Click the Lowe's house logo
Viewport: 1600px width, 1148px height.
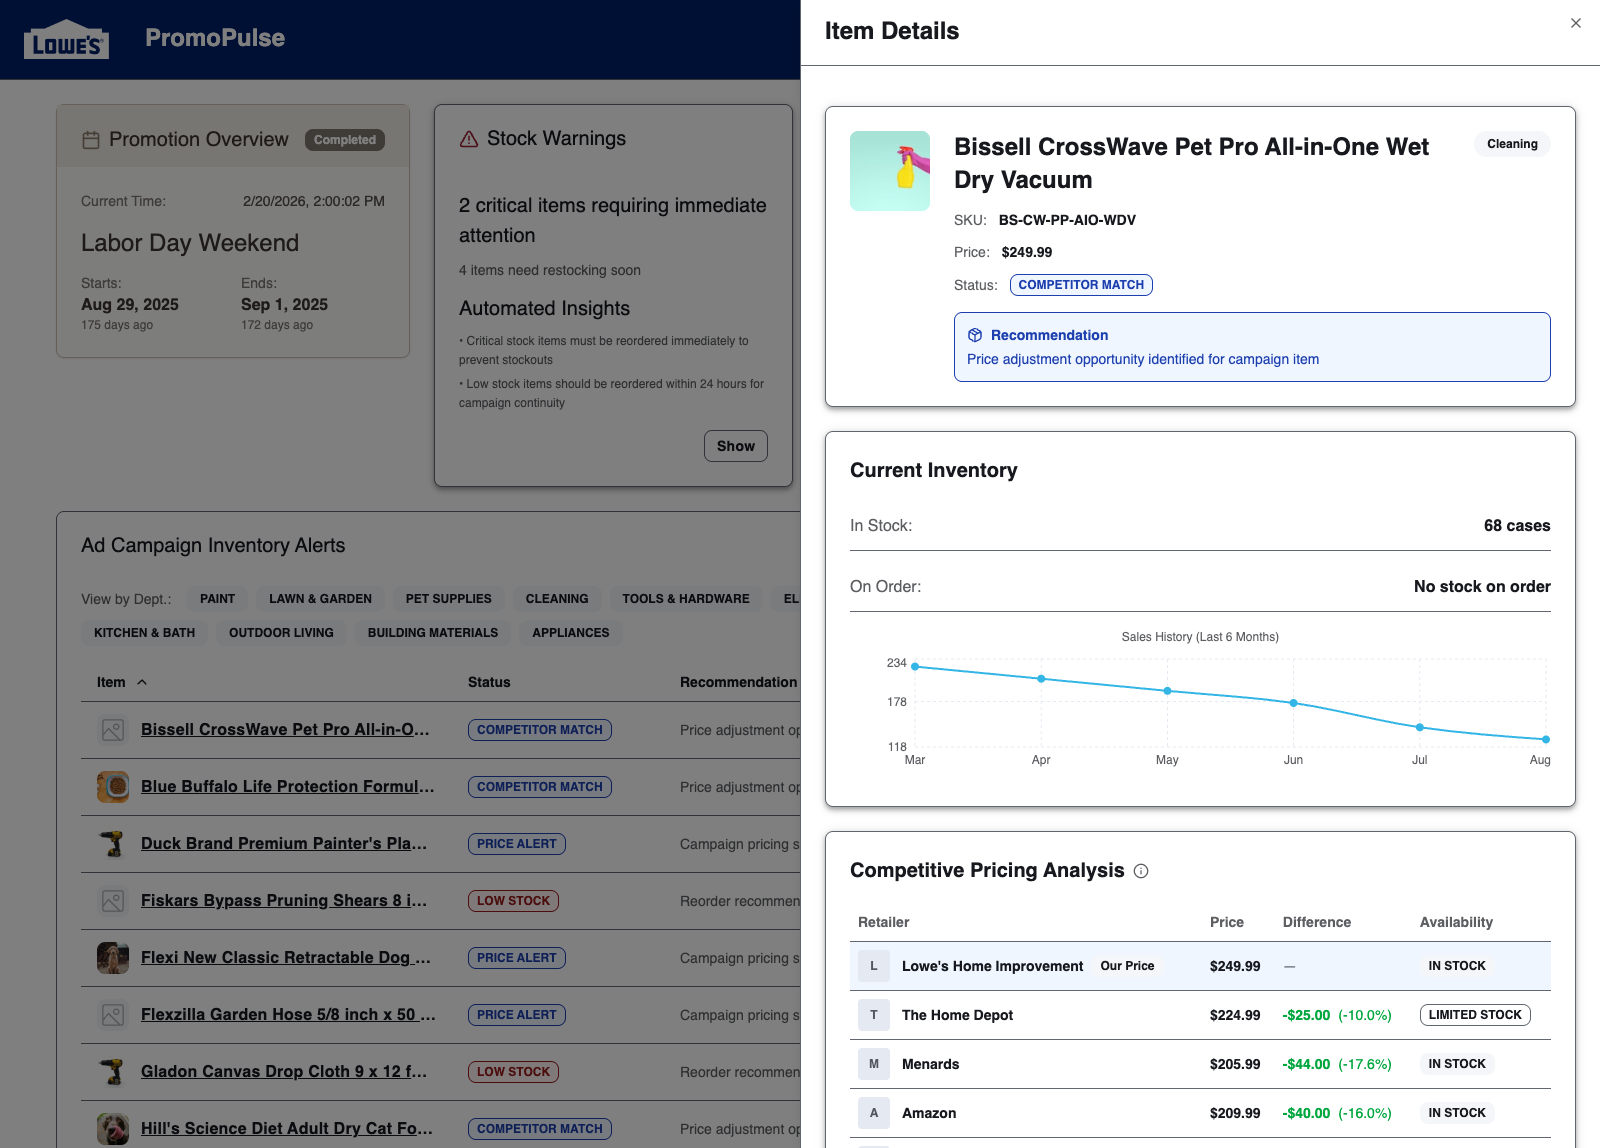(66, 39)
